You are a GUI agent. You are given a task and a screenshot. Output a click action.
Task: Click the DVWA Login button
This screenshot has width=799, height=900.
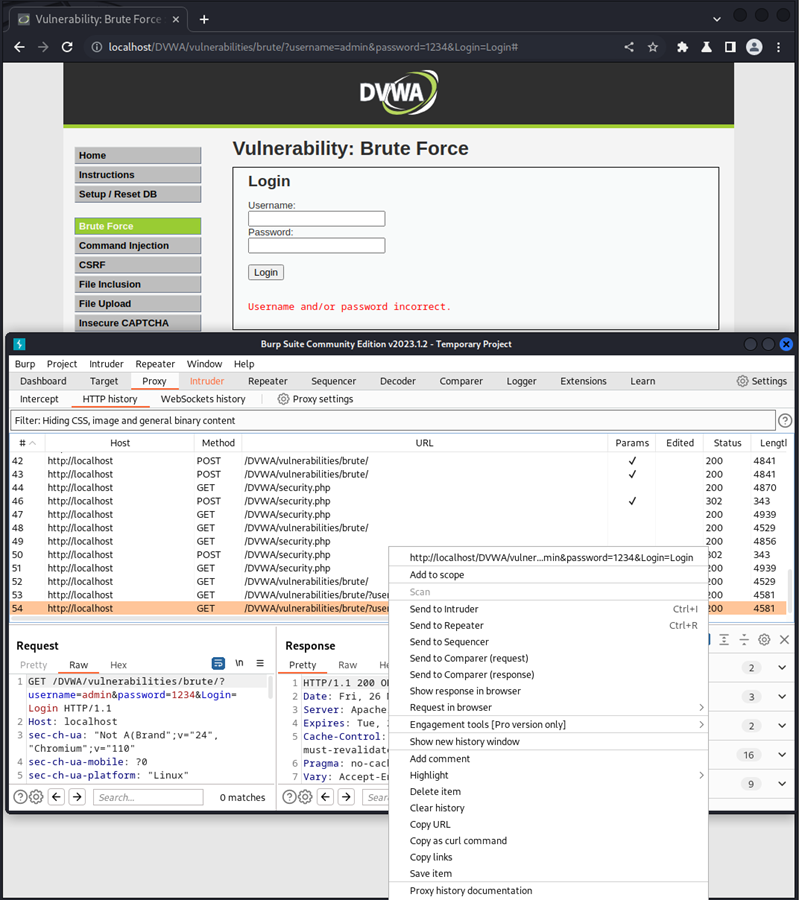(266, 272)
